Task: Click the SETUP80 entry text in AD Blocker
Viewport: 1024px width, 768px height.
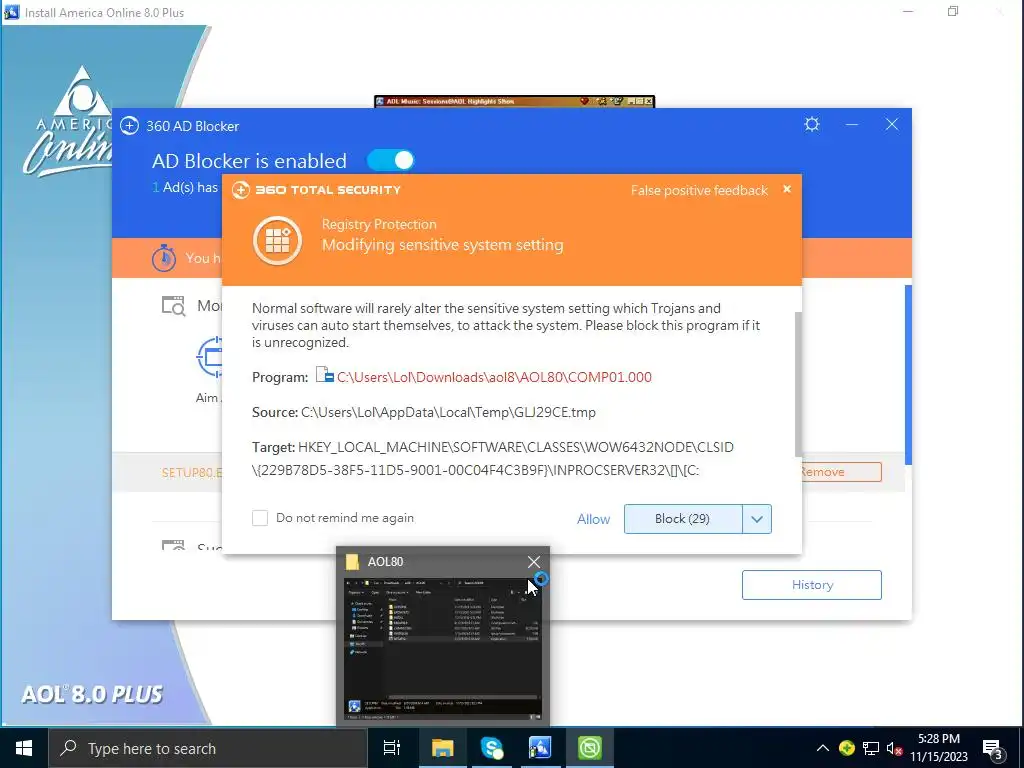Action: coord(191,472)
